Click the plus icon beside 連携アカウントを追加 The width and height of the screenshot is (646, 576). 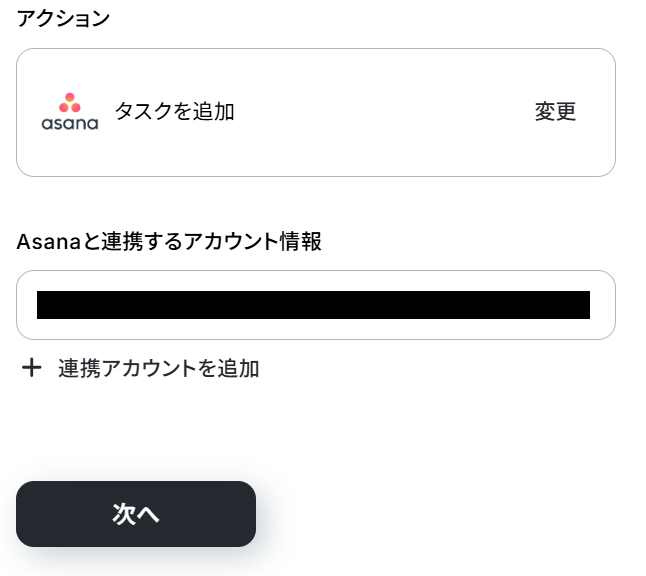coord(32,368)
